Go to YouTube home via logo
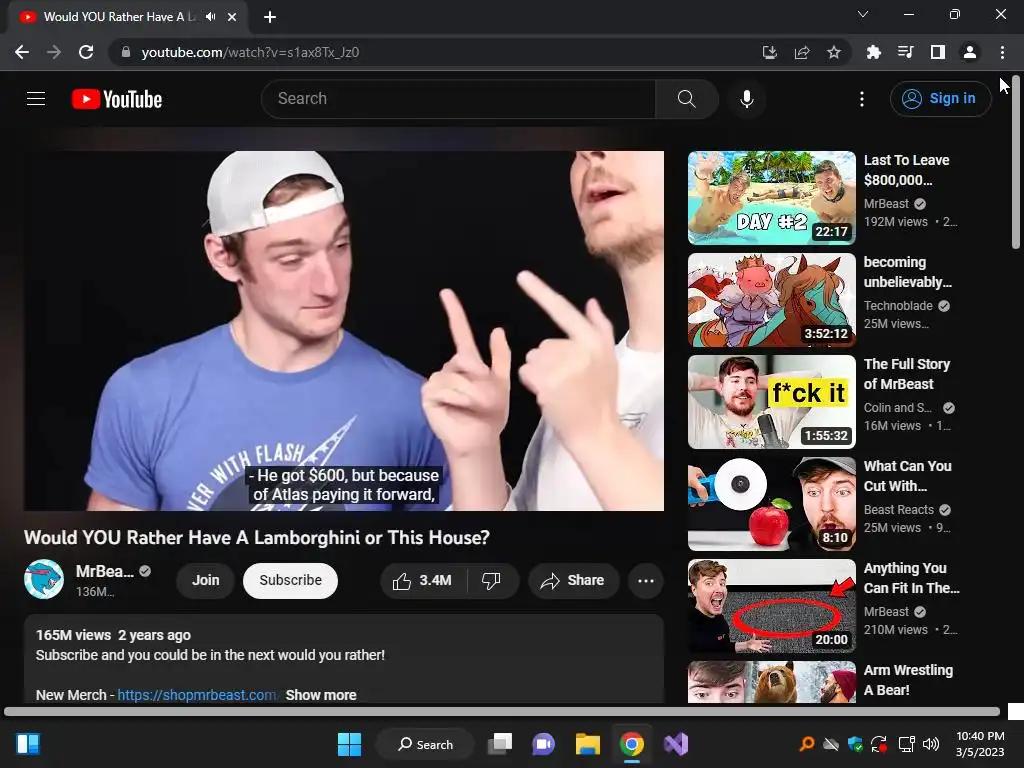 [117, 99]
